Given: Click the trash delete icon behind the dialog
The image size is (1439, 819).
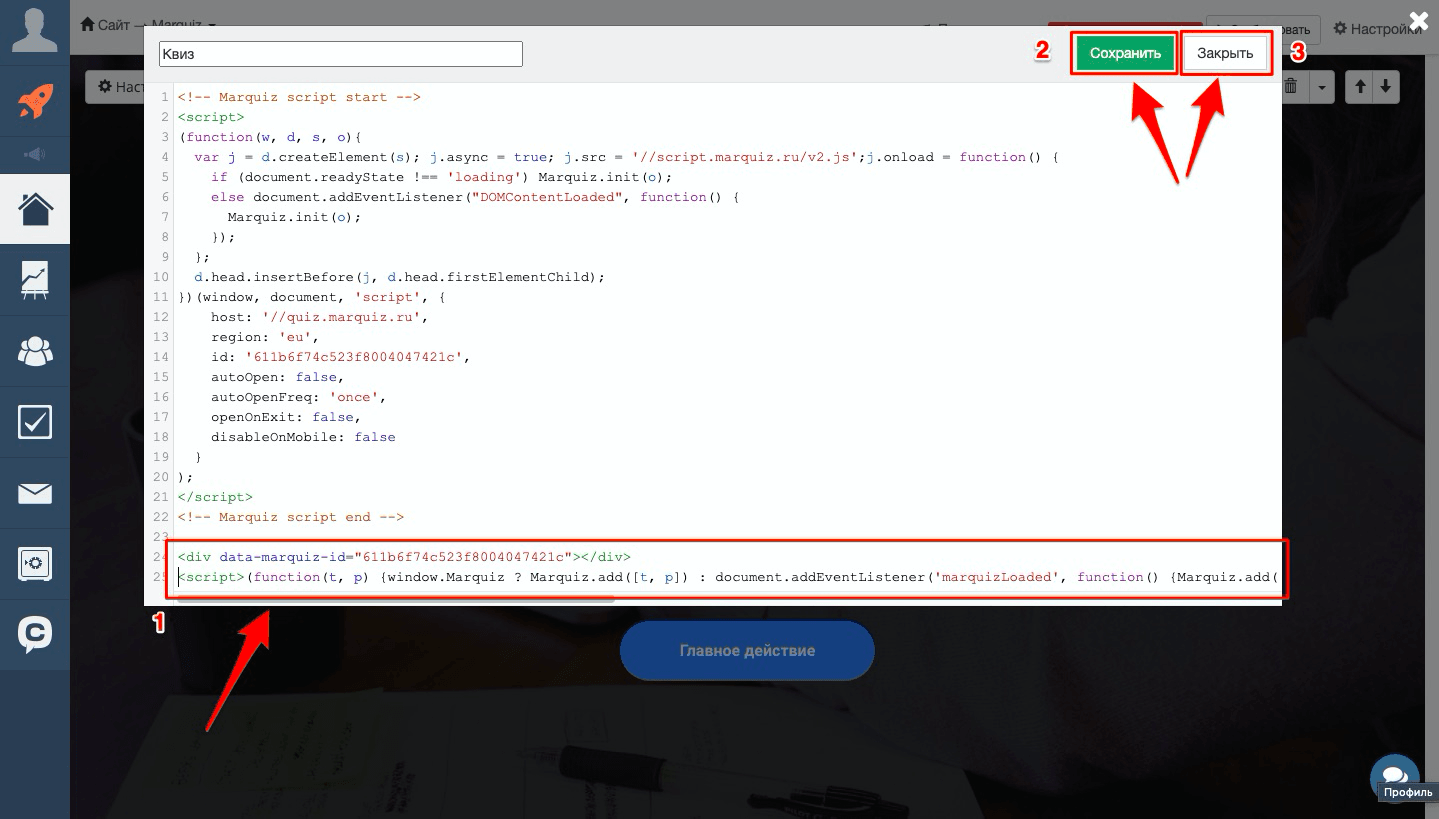Looking at the screenshot, I should click(x=1292, y=87).
